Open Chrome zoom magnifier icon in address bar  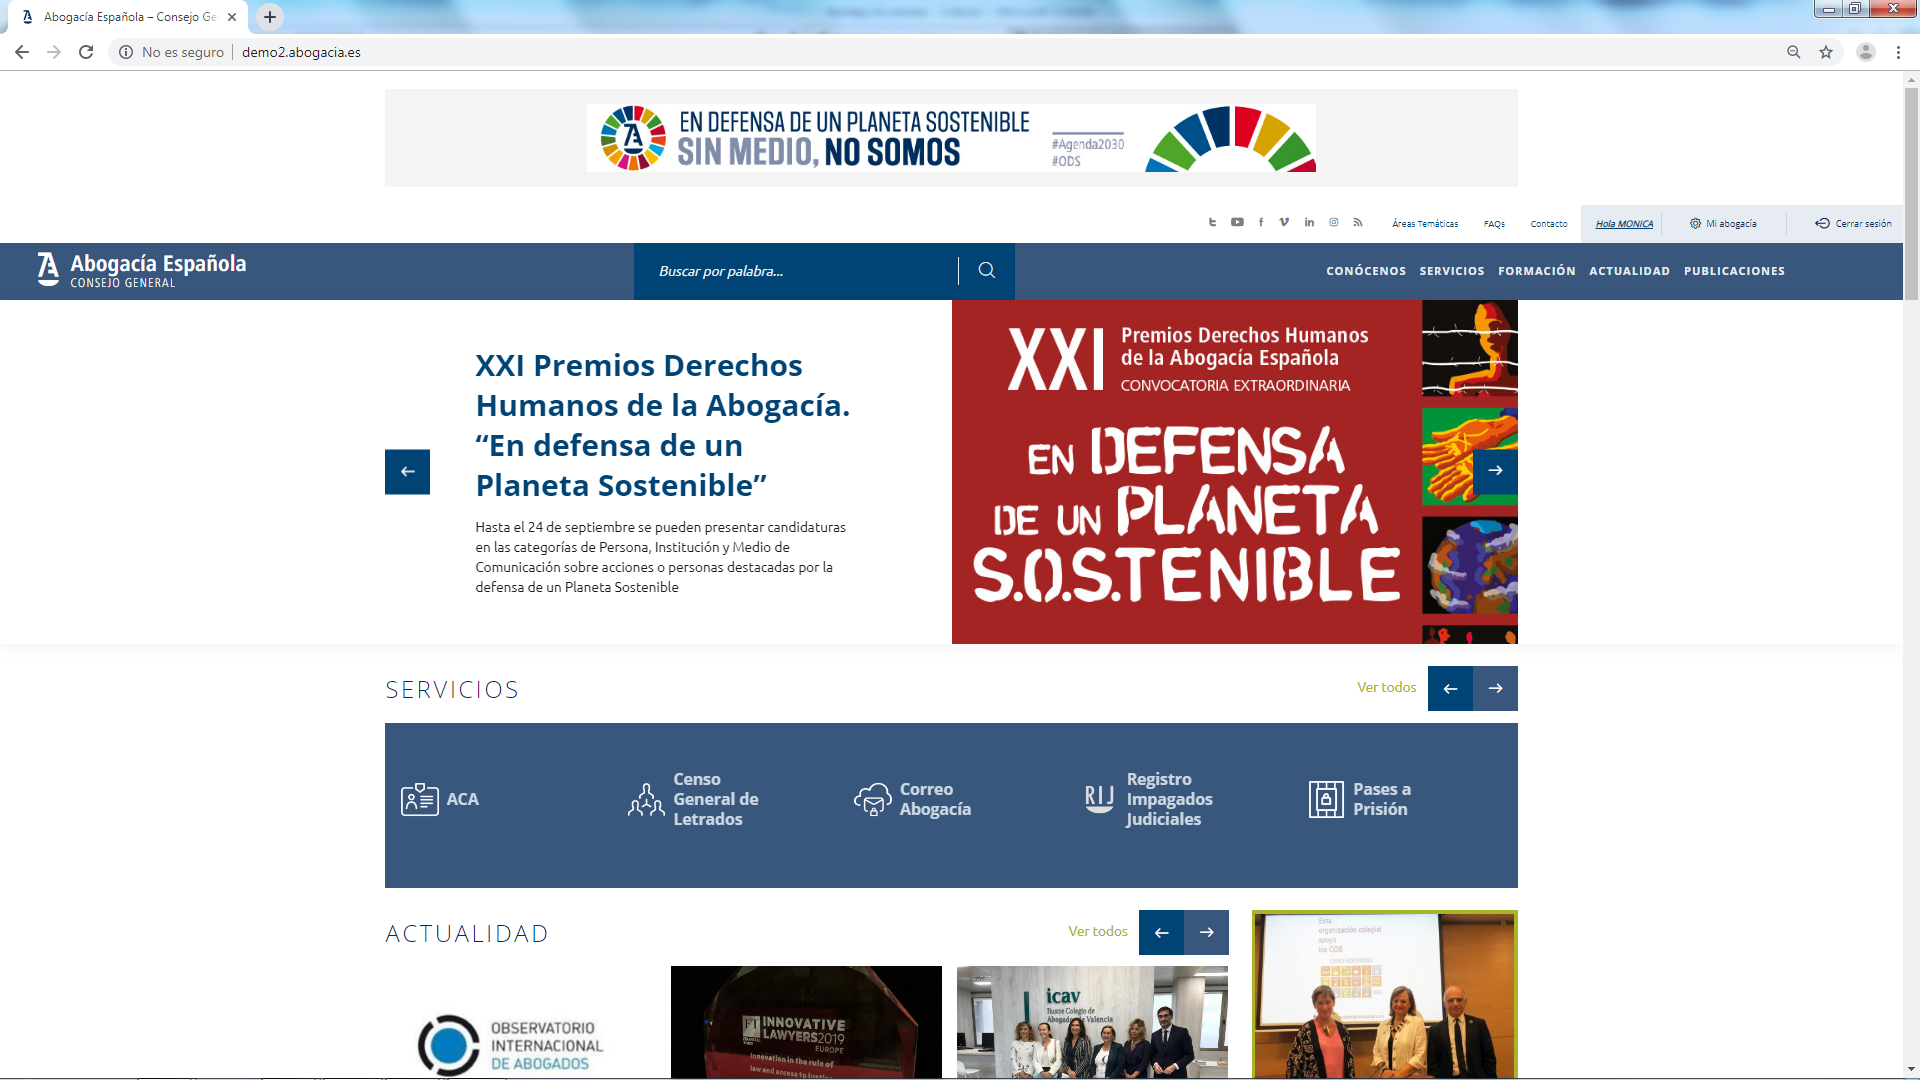click(x=1794, y=52)
